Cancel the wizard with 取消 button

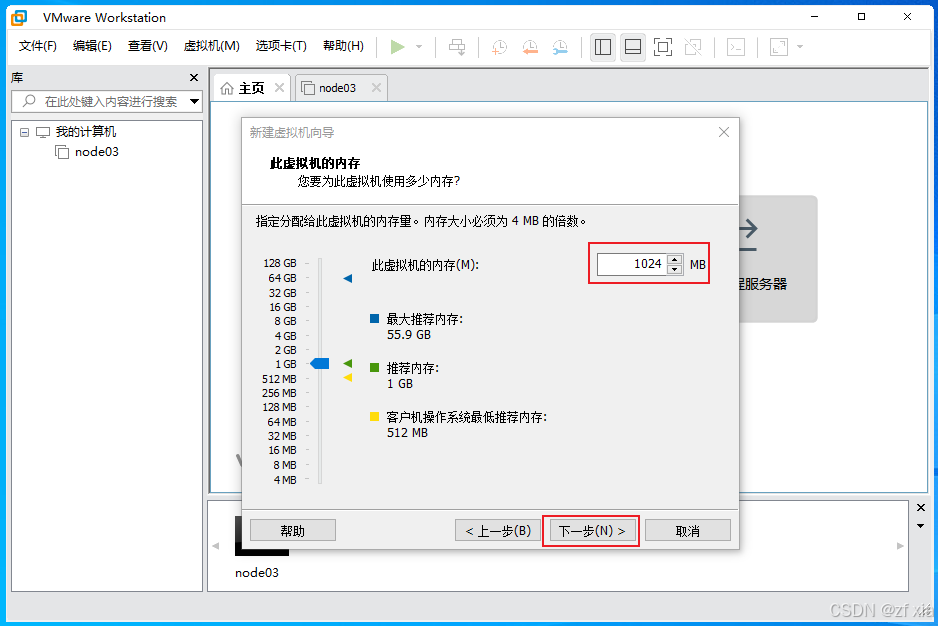[x=687, y=531]
